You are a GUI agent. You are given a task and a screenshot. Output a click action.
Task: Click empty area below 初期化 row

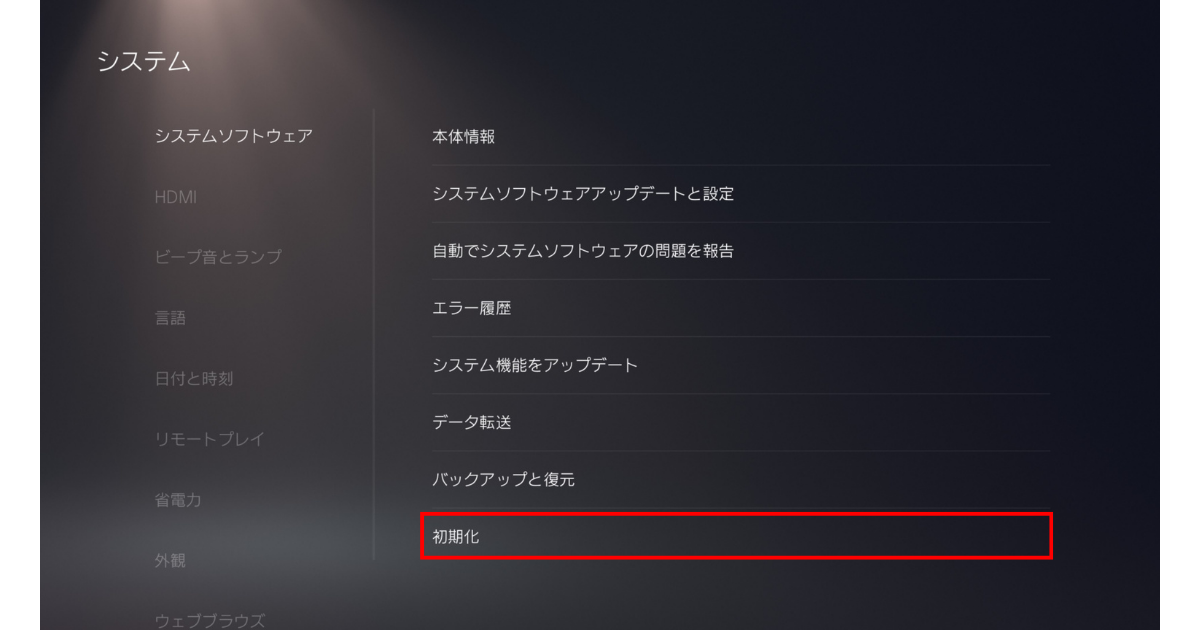click(x=736, y=595)
